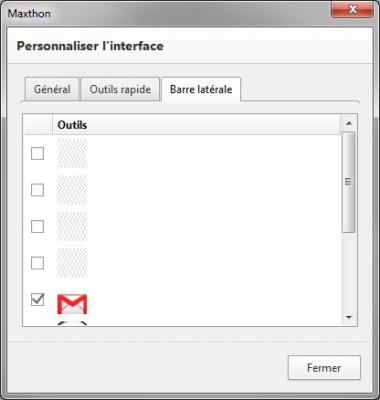Close the Maxthon dialog with red X
The width and height of the screenshot is (380, 400).
[352, 10]
